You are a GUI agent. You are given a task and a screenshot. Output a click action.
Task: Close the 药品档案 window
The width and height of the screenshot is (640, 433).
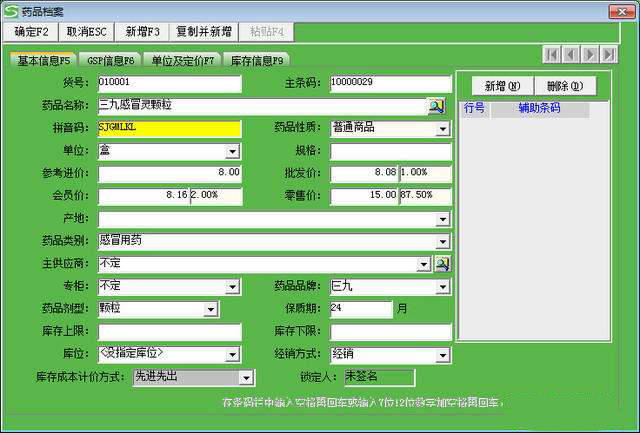click(x=622, y=12)
